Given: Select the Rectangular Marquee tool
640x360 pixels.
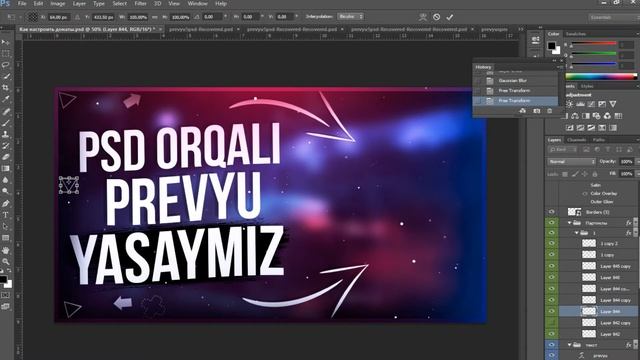Looking at the screenshot, I should coord(6,53).
